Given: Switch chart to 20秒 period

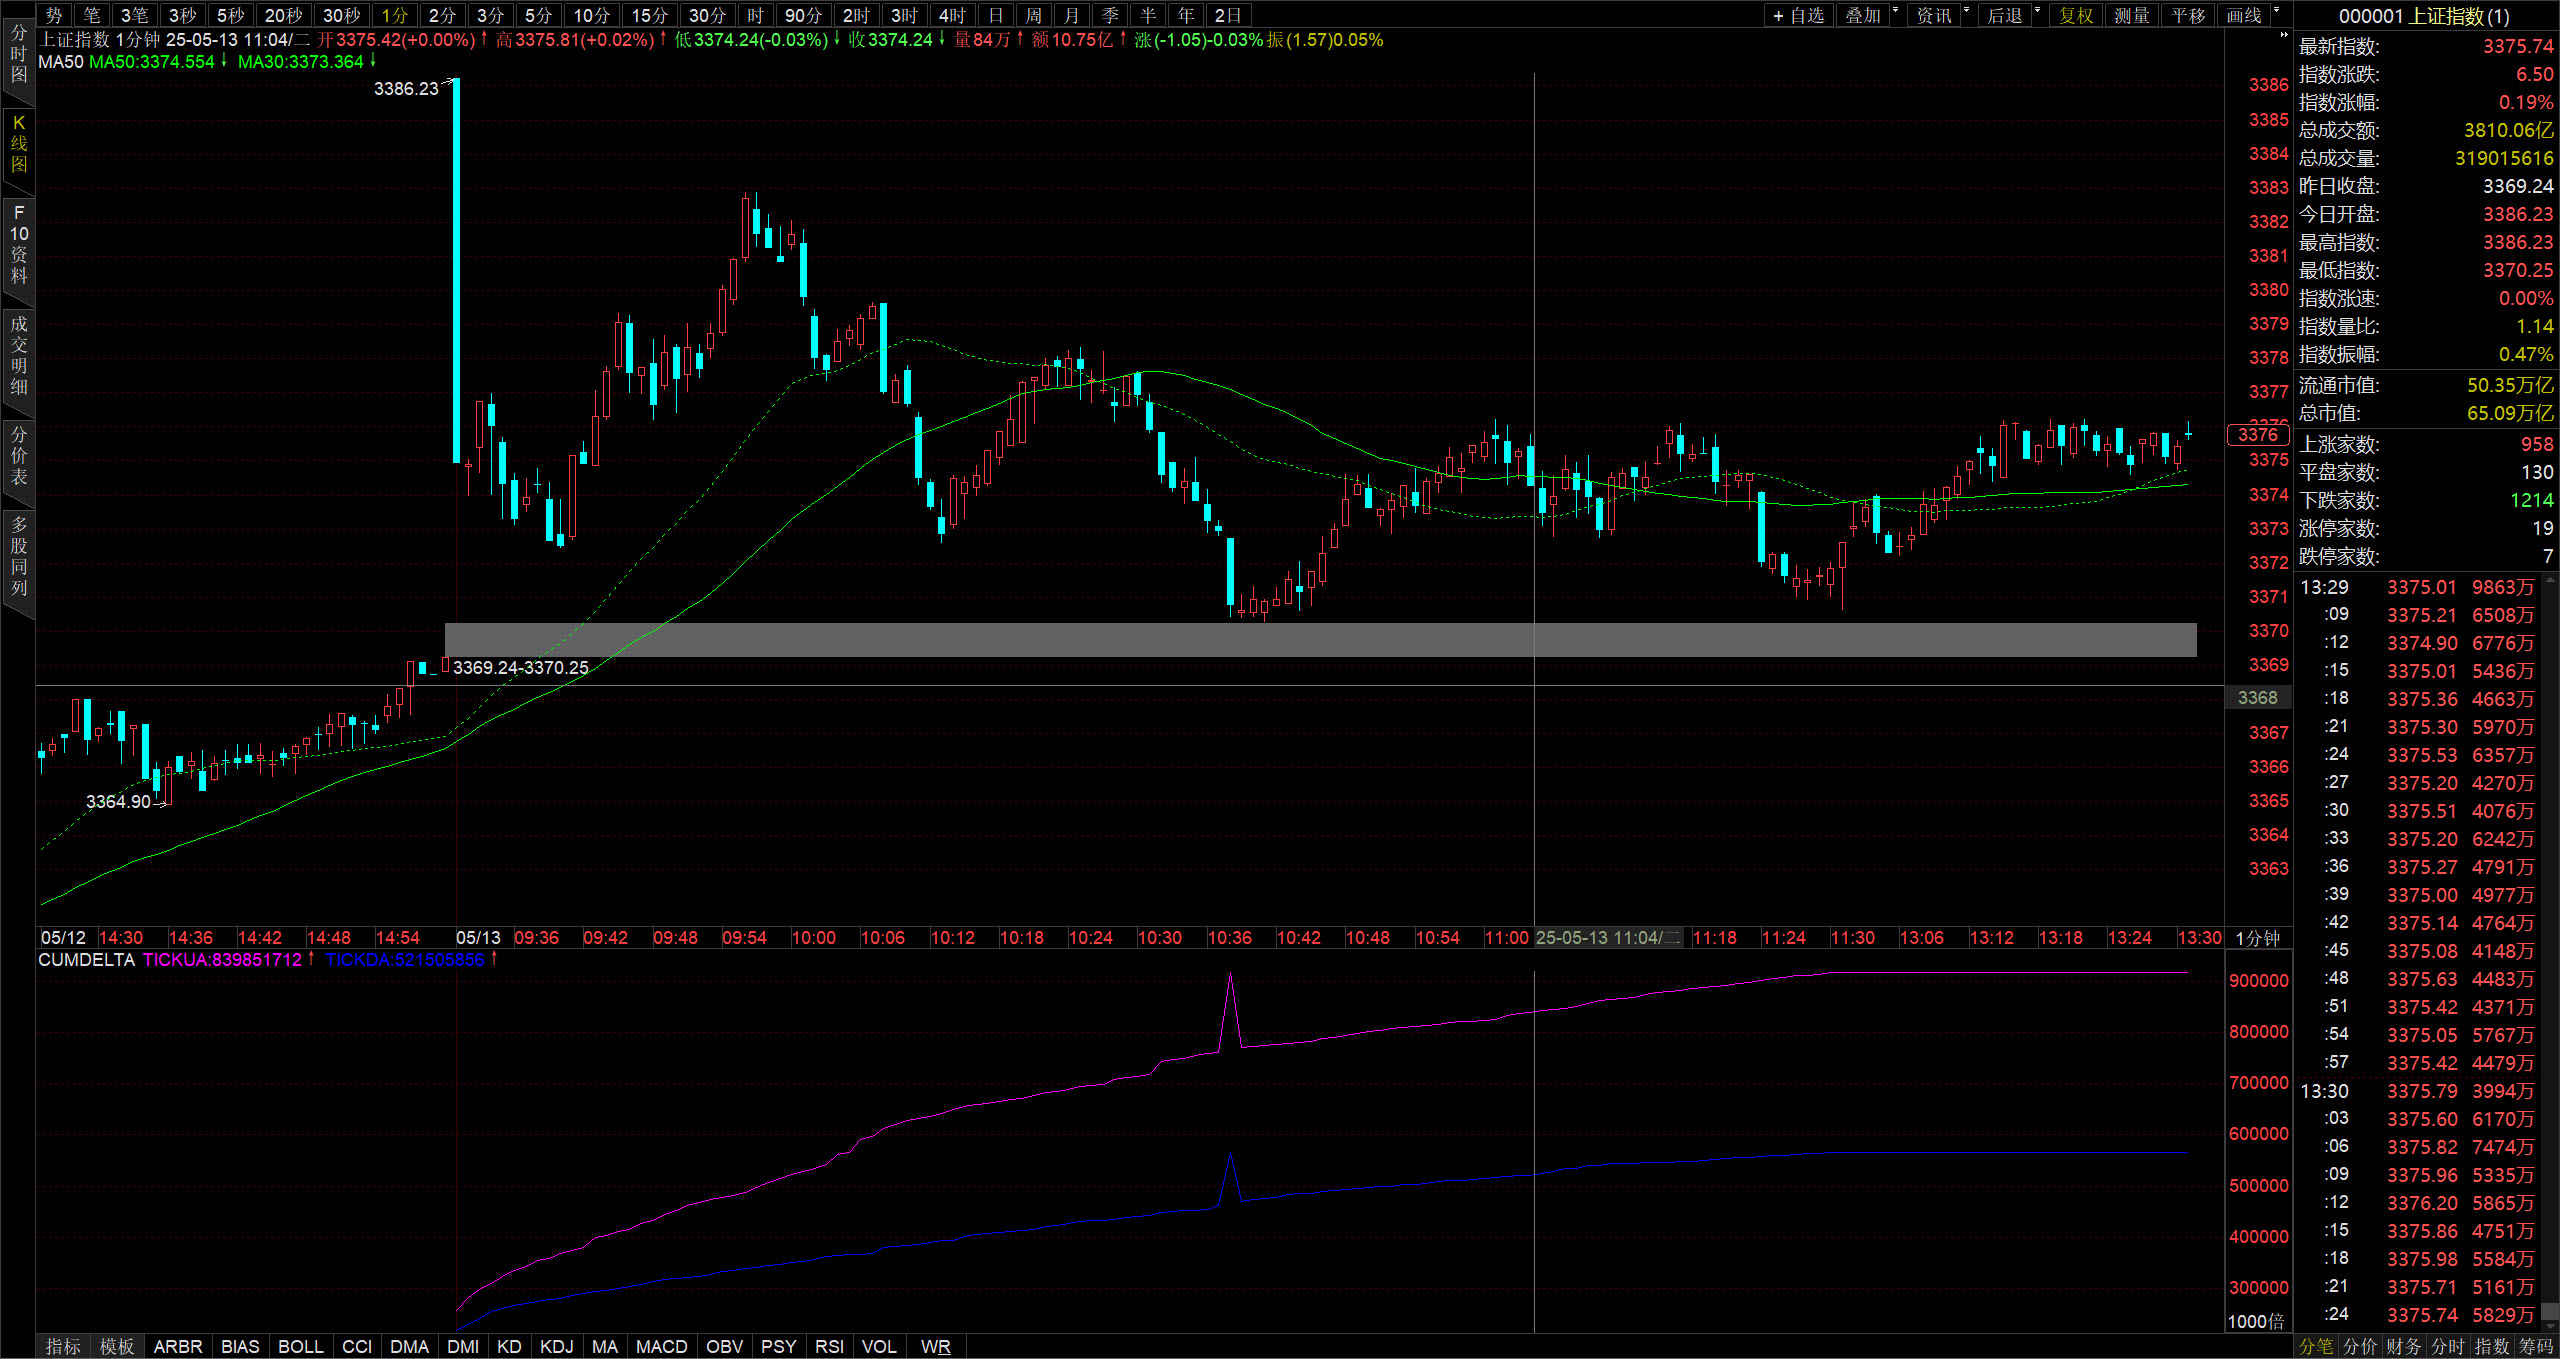Looking at the screenshot, I should tap(284, 15).
